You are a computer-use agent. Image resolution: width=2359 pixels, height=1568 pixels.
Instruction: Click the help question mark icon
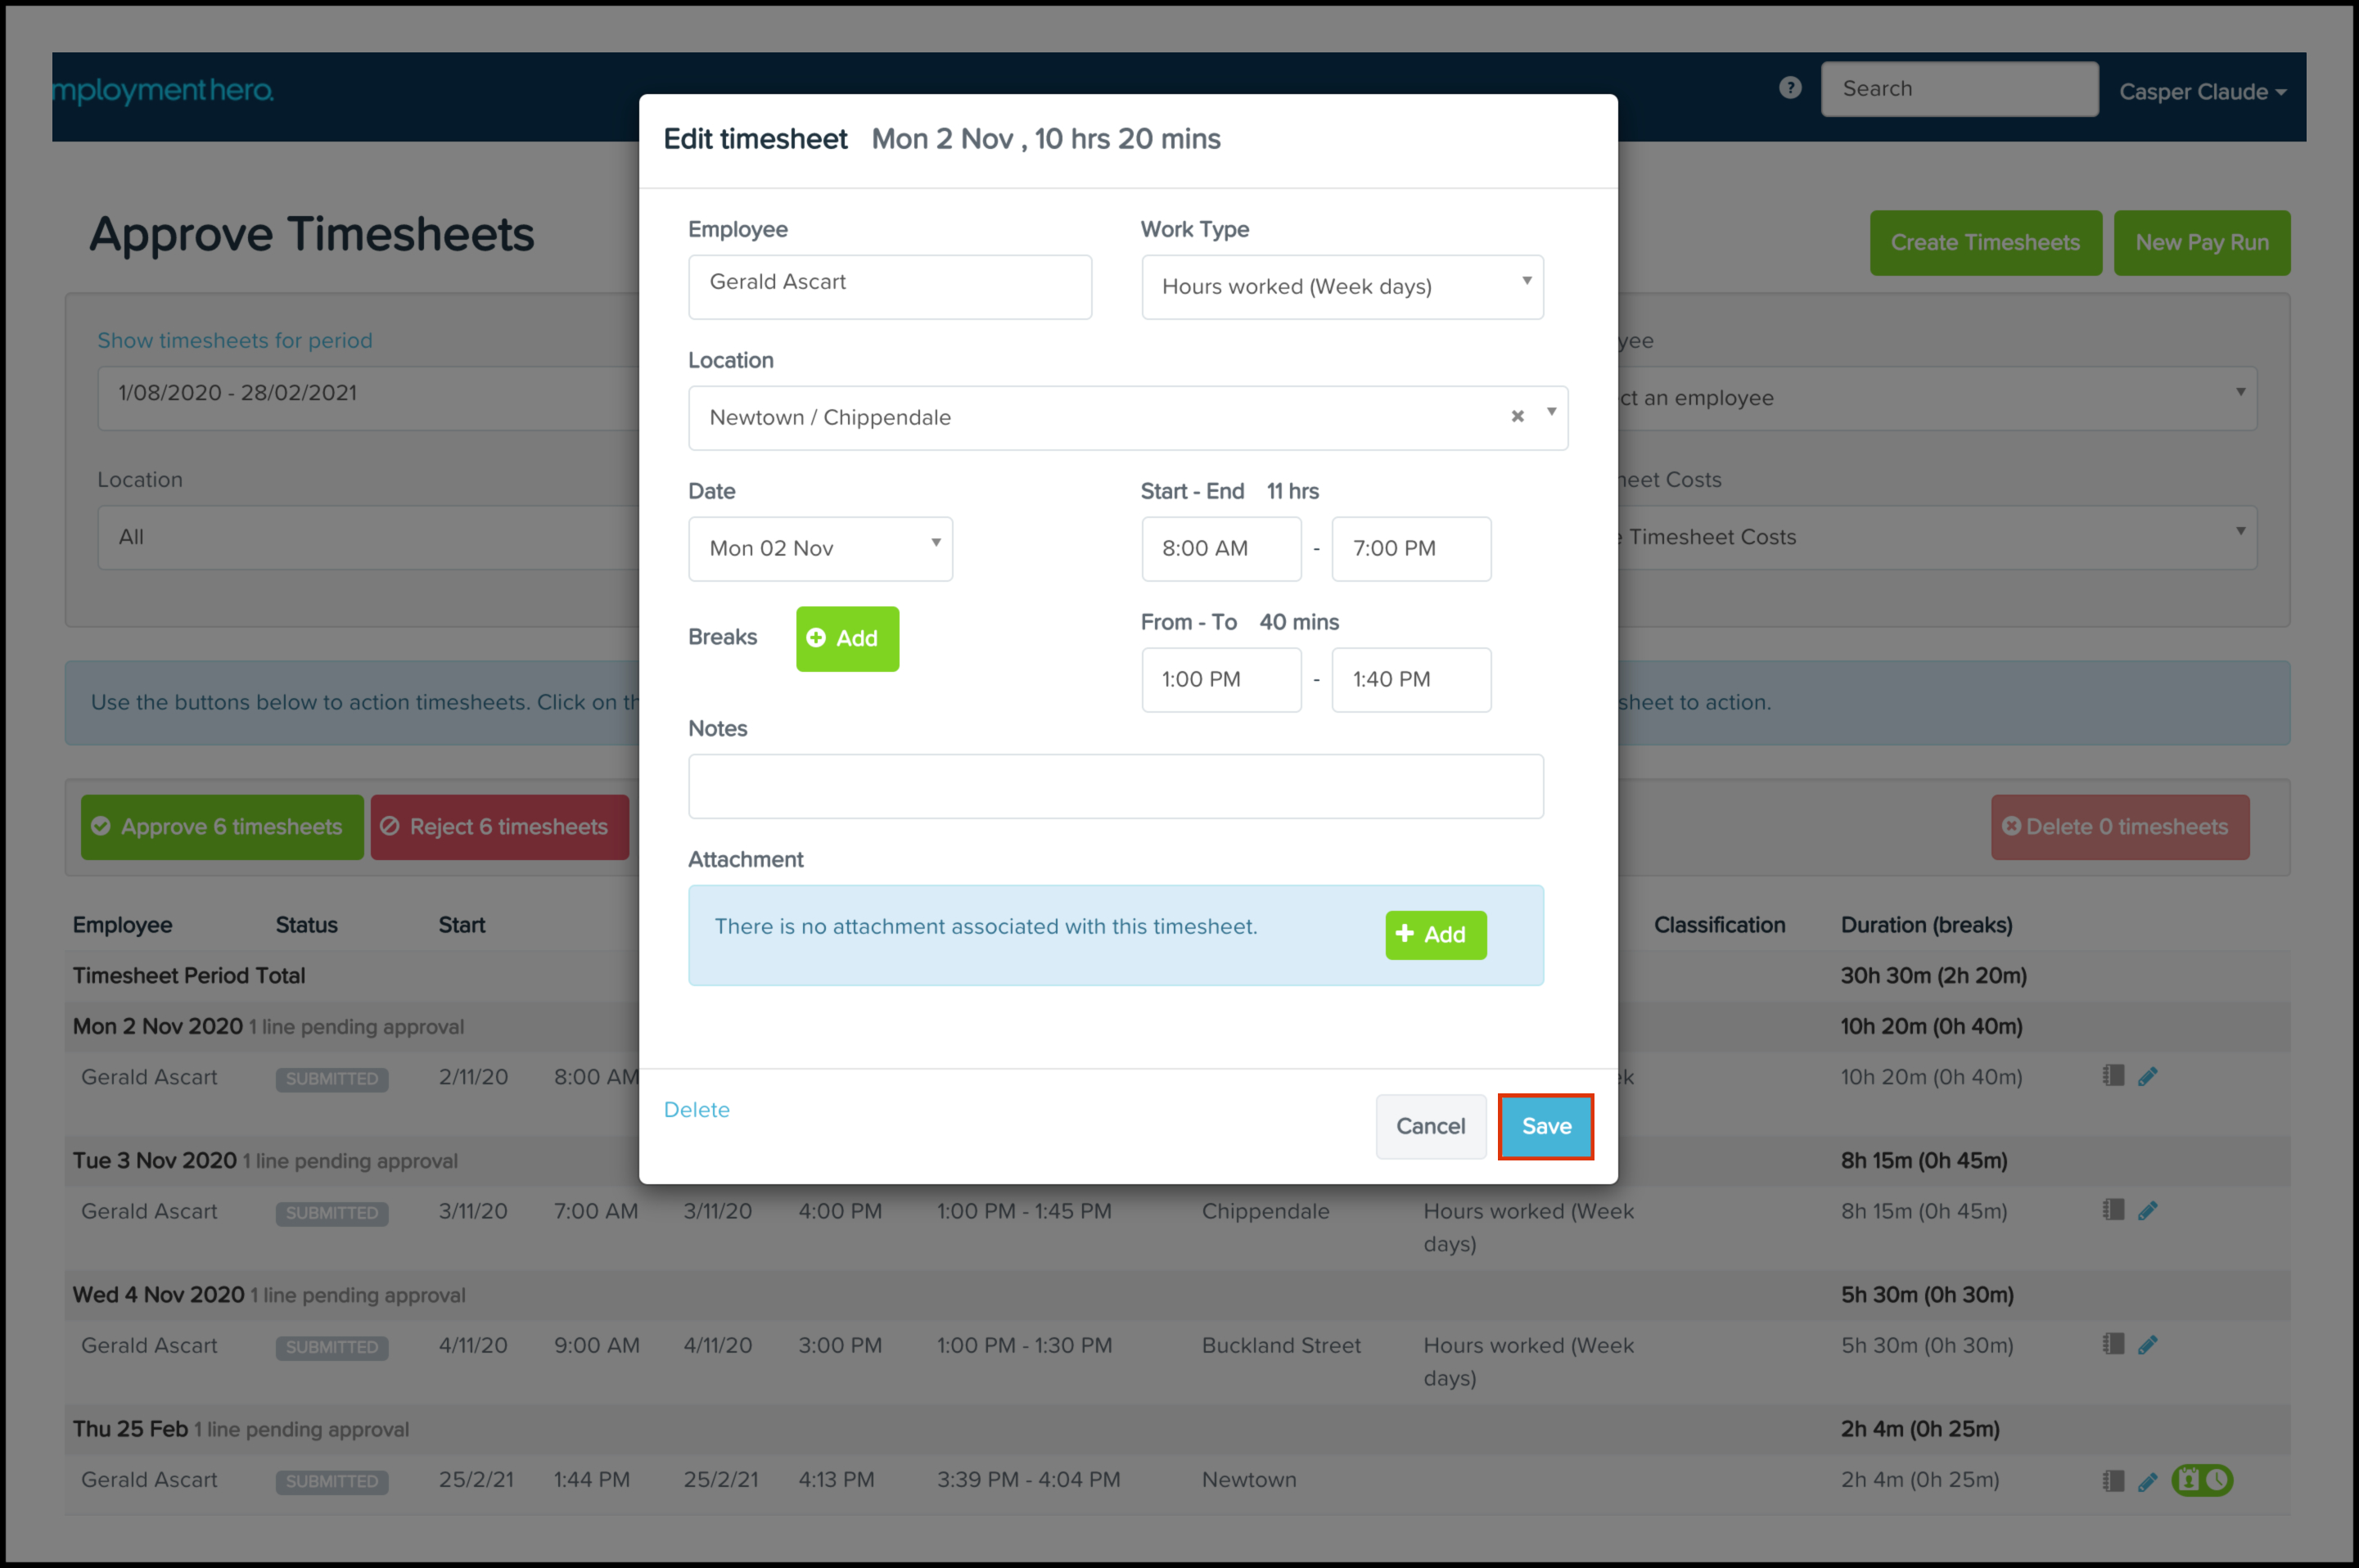pos(1790,88)
